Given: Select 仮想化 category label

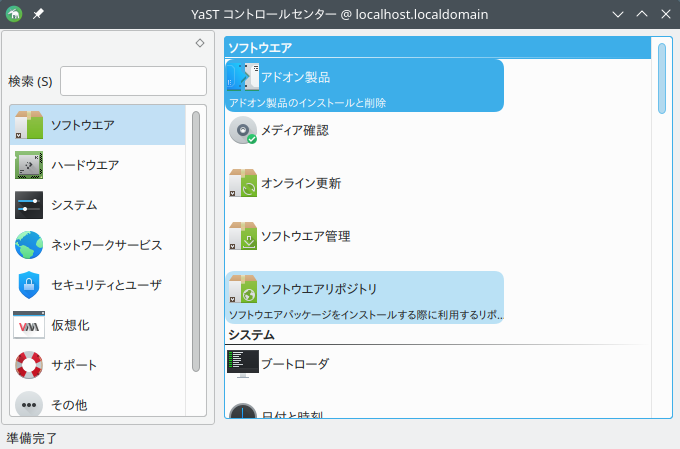Looking at the screenshot, I should tap(70, 325).
